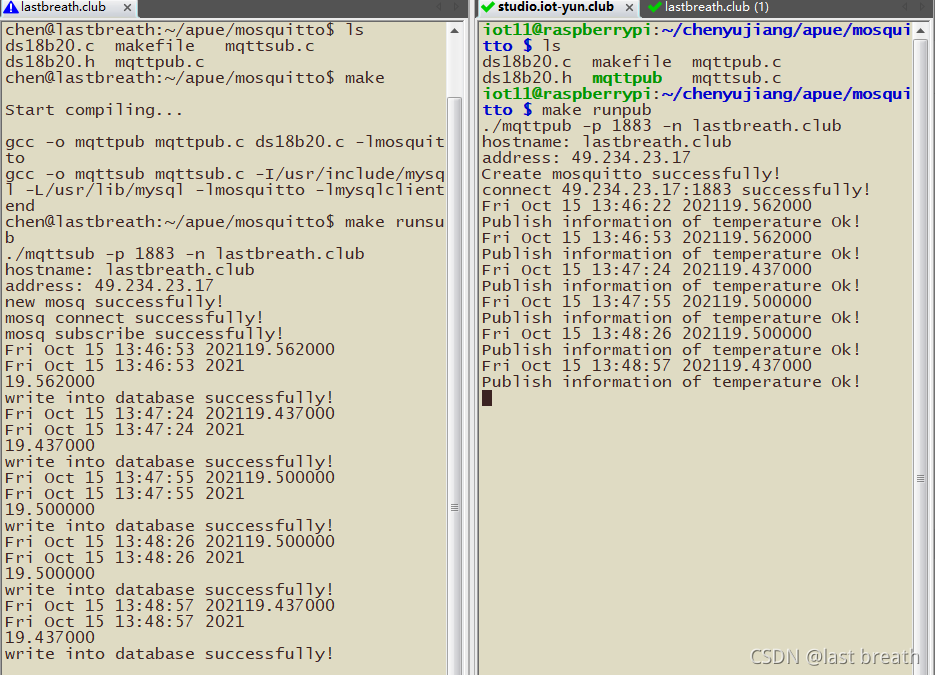Image resolution: width=935 pixels, height=675 pixels.
Task: Click 'Fri Oct 15 13:47:24 2021' line
Action: [125, 430]
